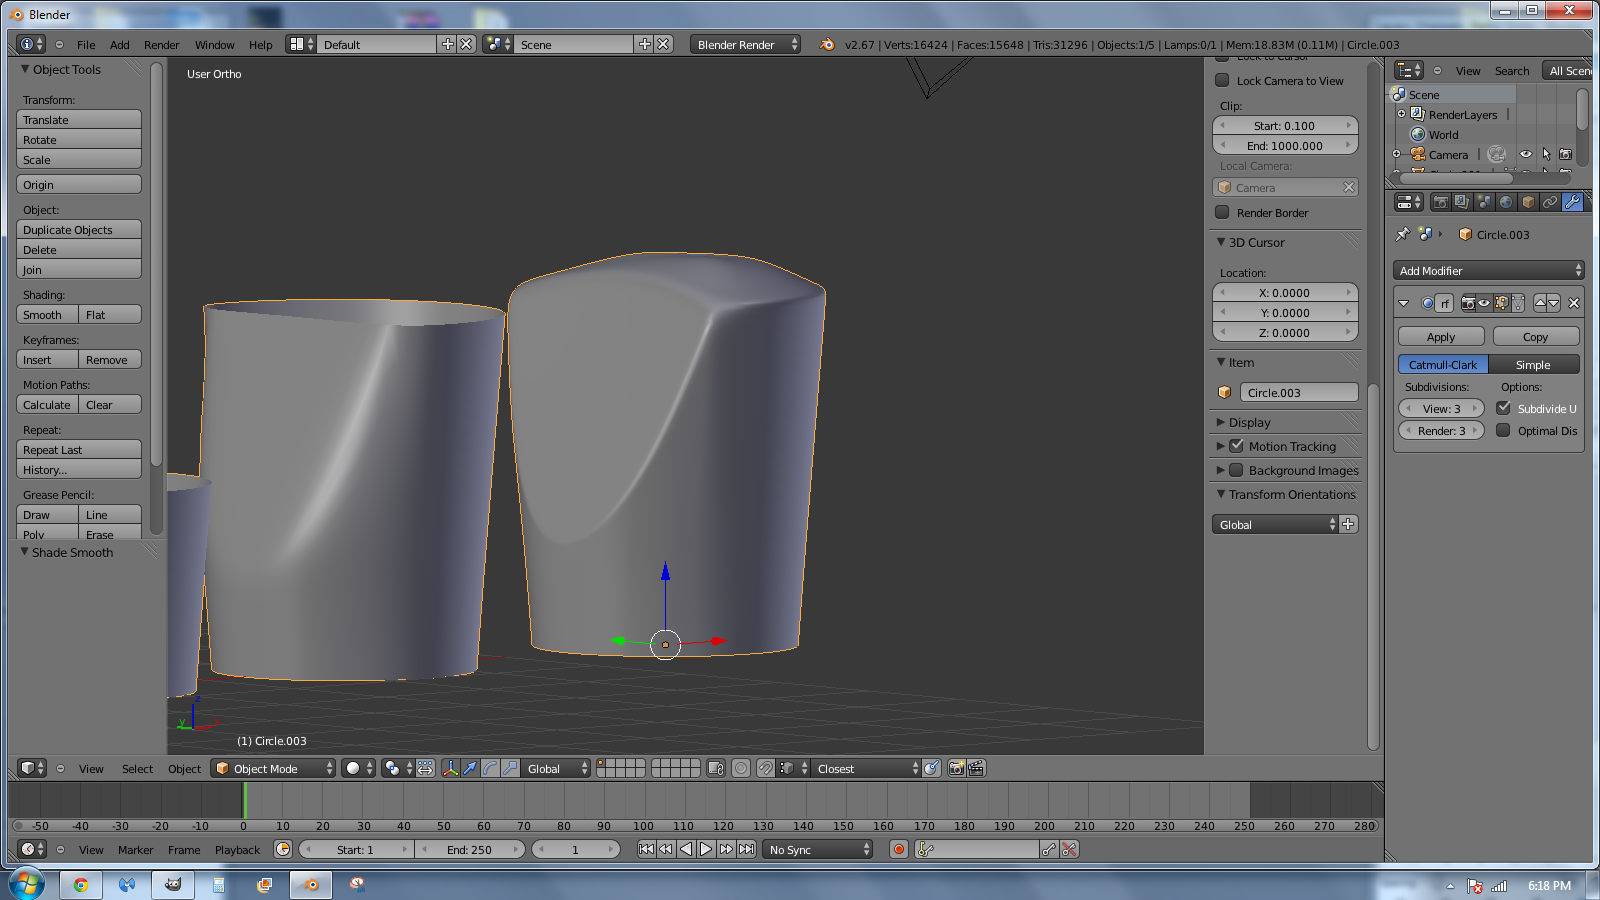Collapse the Transform Orientations panel
The width and height of the screenshot is (1600, 900).
tap(1221, 494)
